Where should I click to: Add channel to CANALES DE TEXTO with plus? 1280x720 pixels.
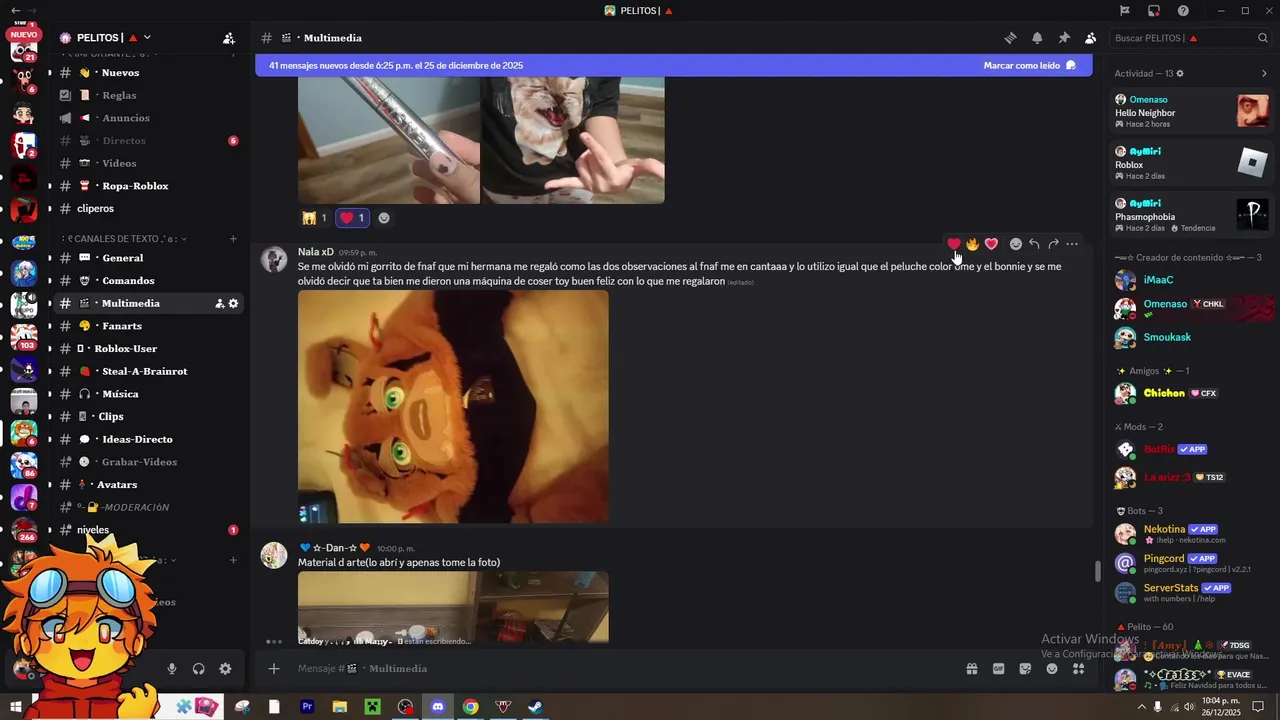pyautogui.click(x=233, y=239)
